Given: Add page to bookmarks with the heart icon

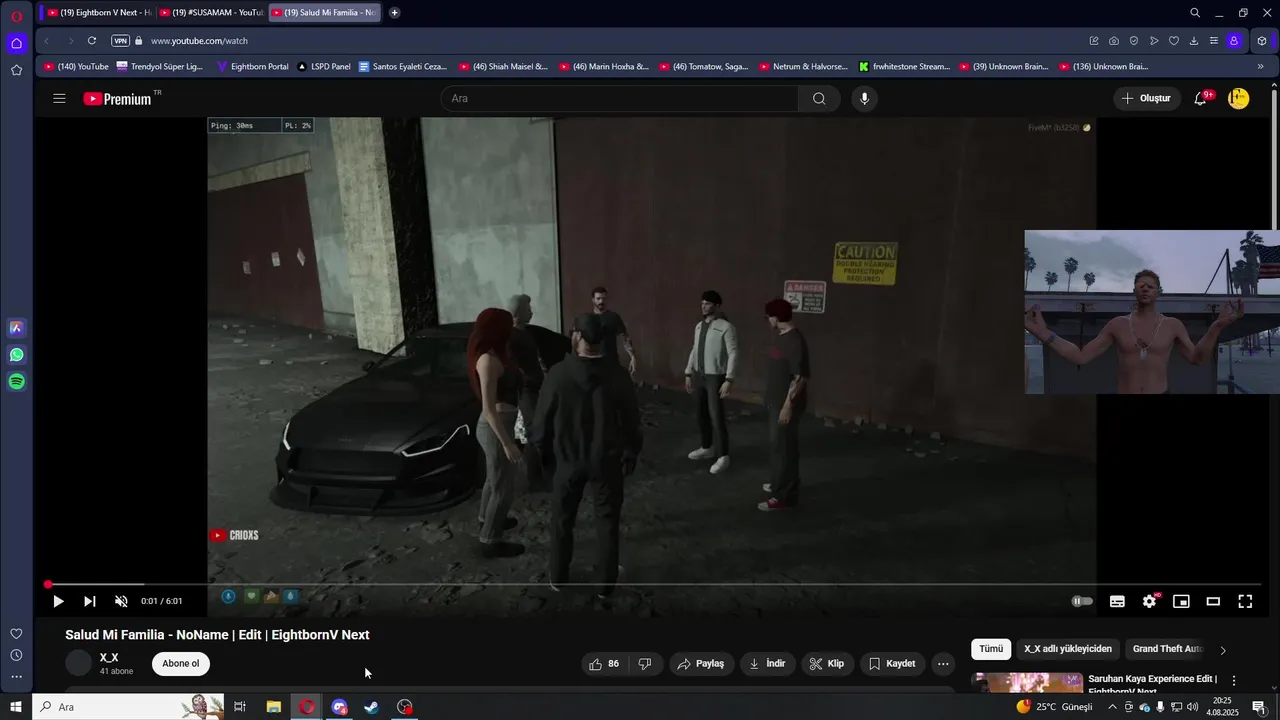Looking at the screenshot, I should click(x=1174, y=41).
